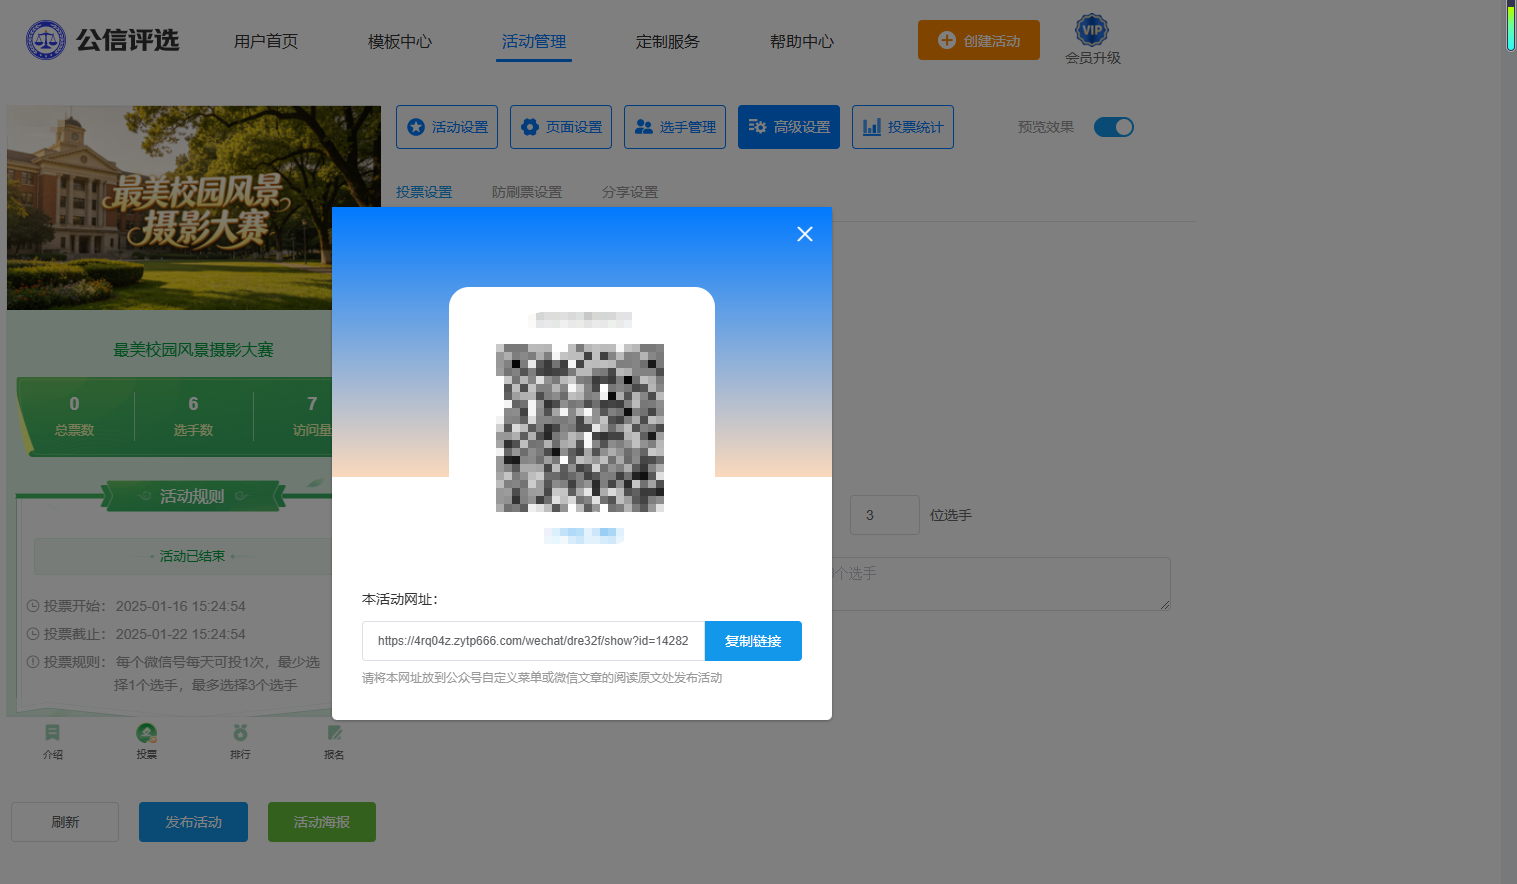Screen dimensions: 1517x884
Task: Click the 最美校园风景摄影大赛 title text
Action: [193, 350]
